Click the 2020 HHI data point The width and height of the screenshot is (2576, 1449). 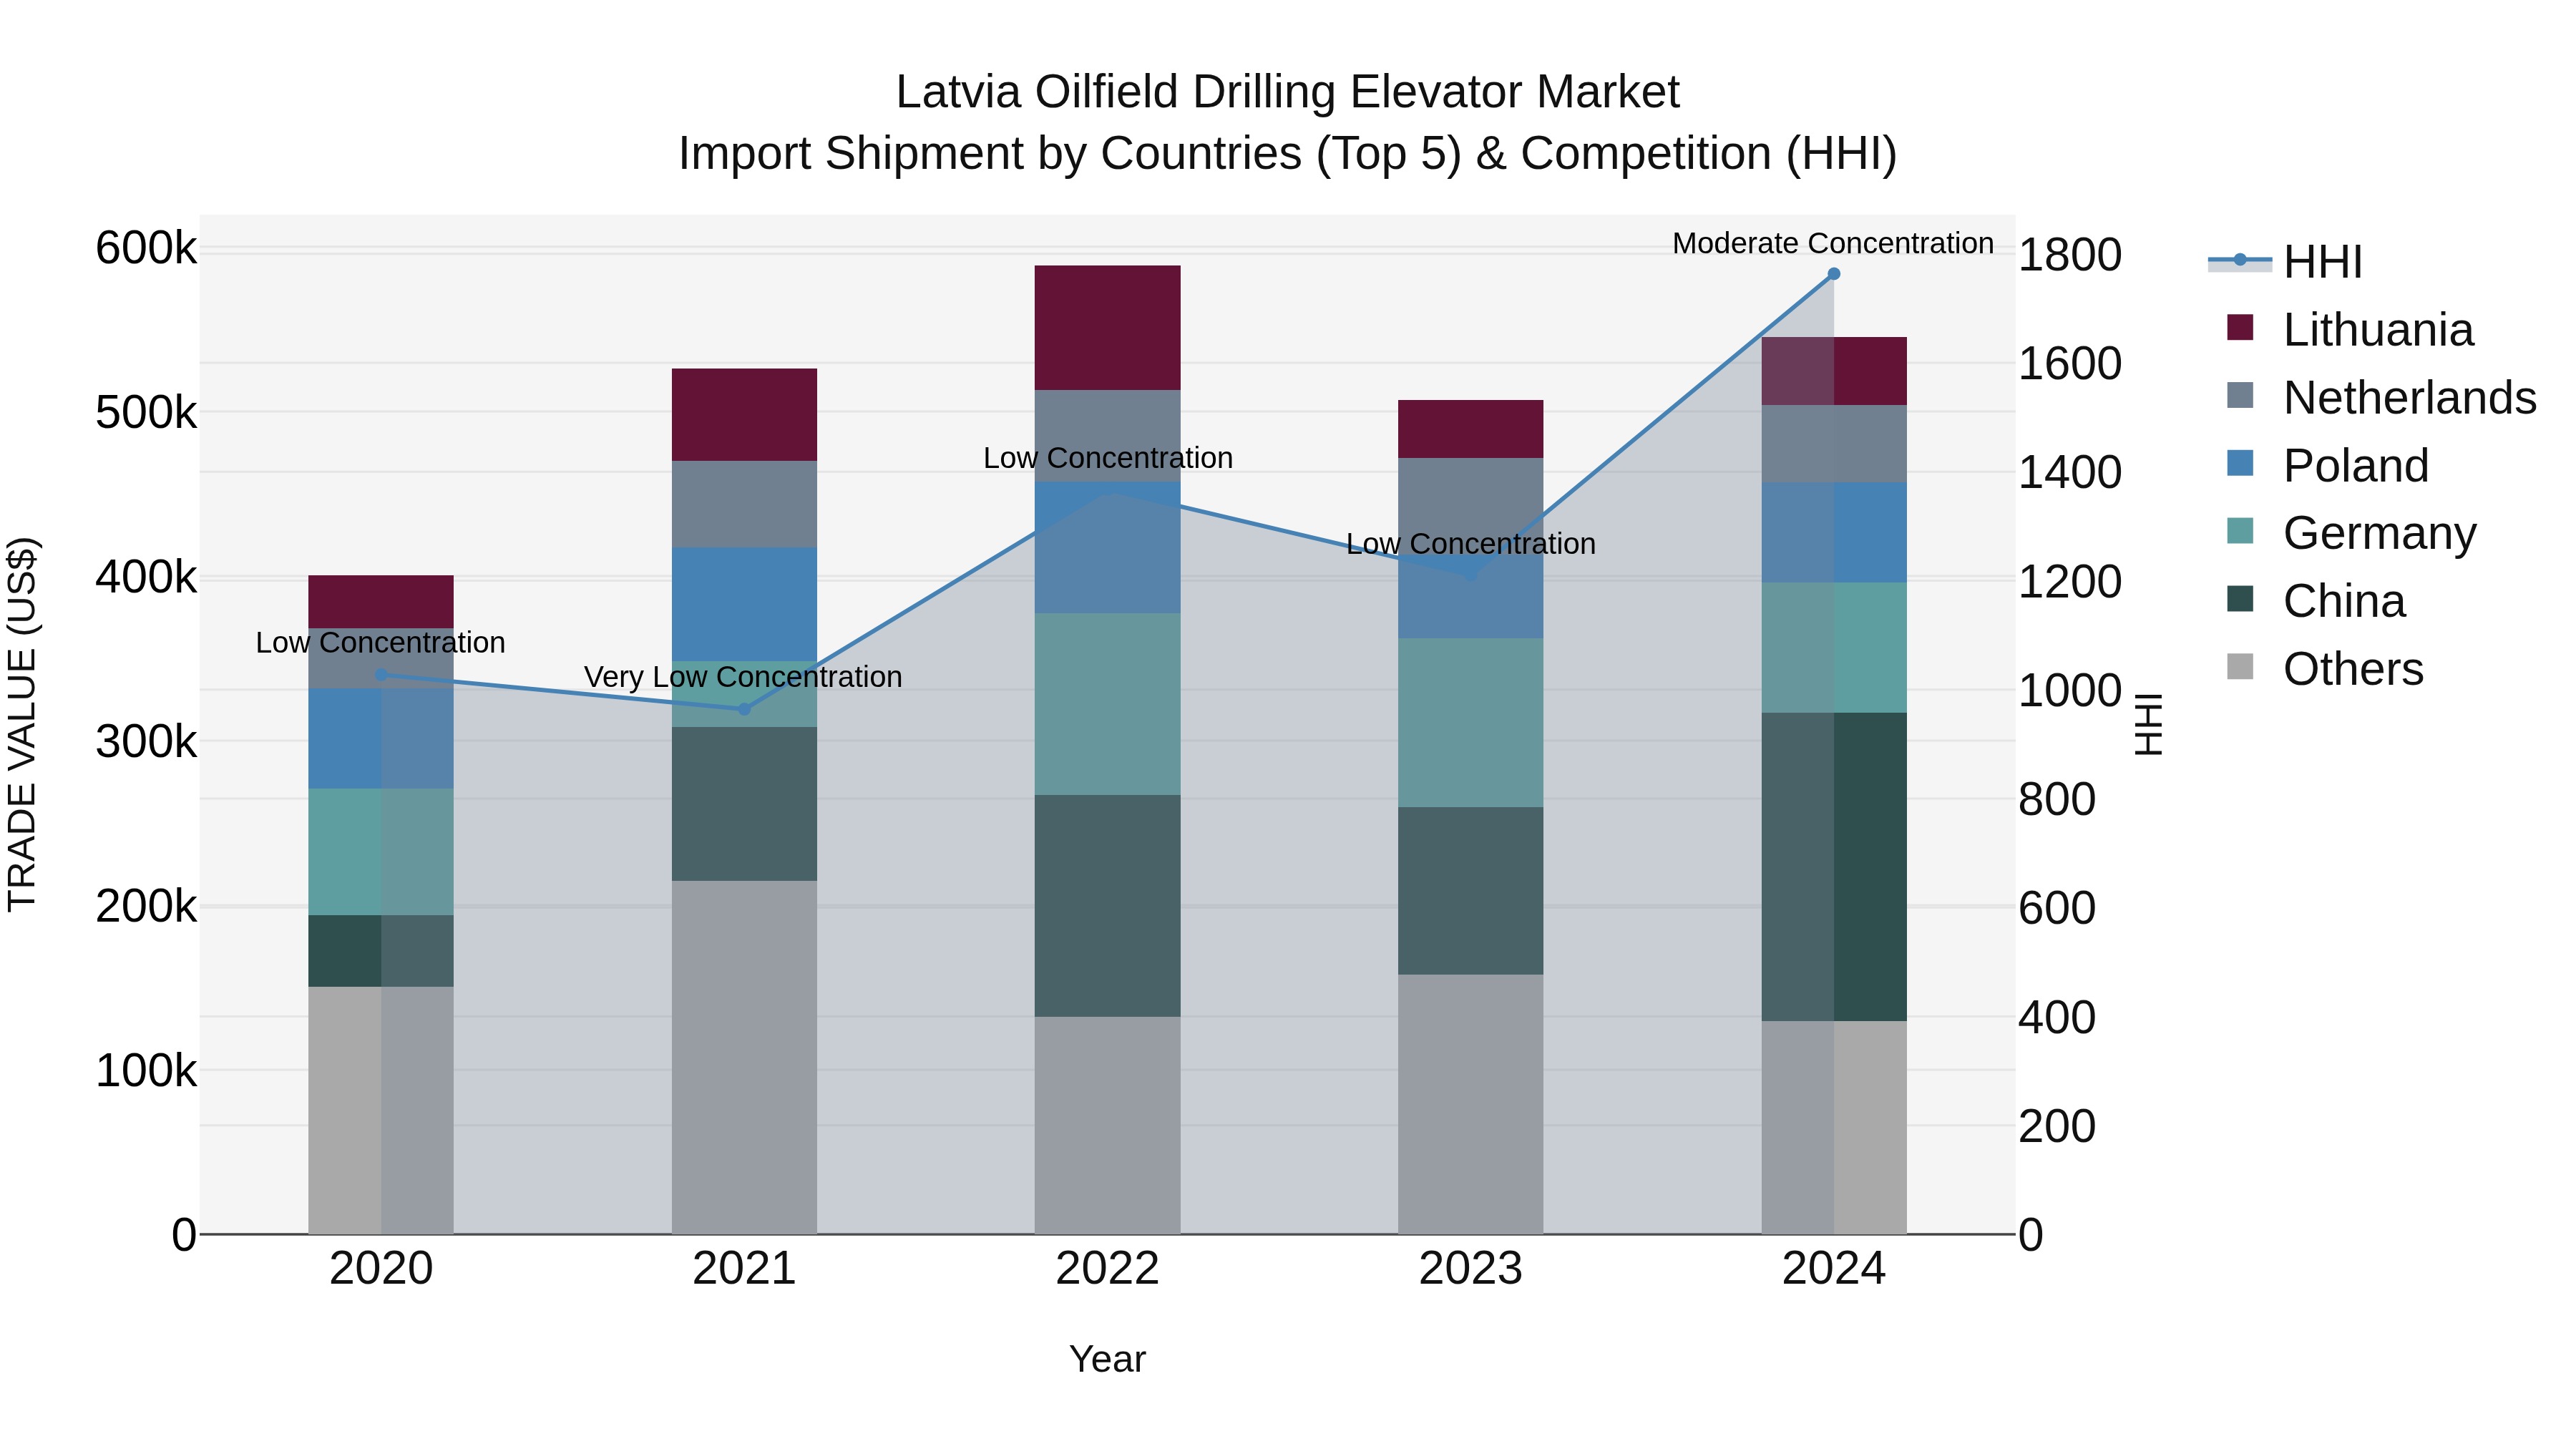click(381, 675)
